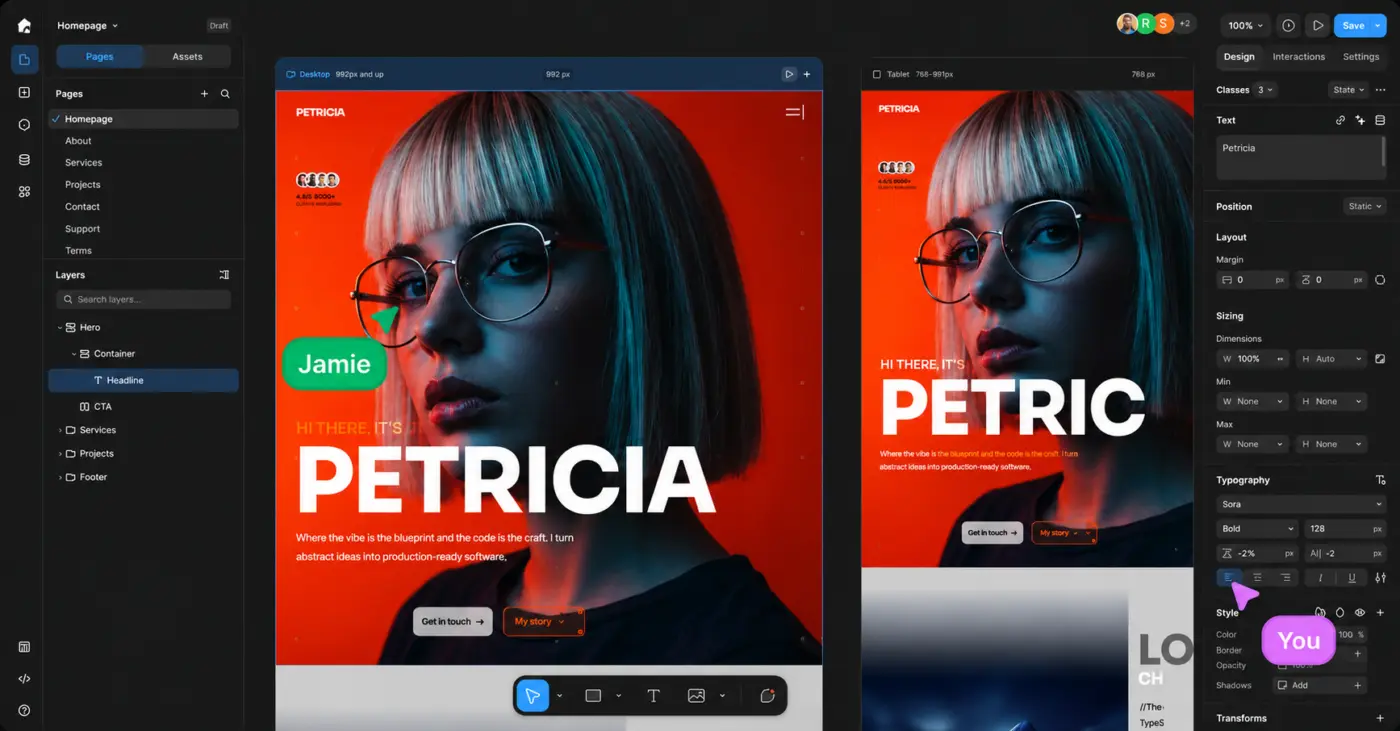Toggle italic text style

pos(1320,577)
